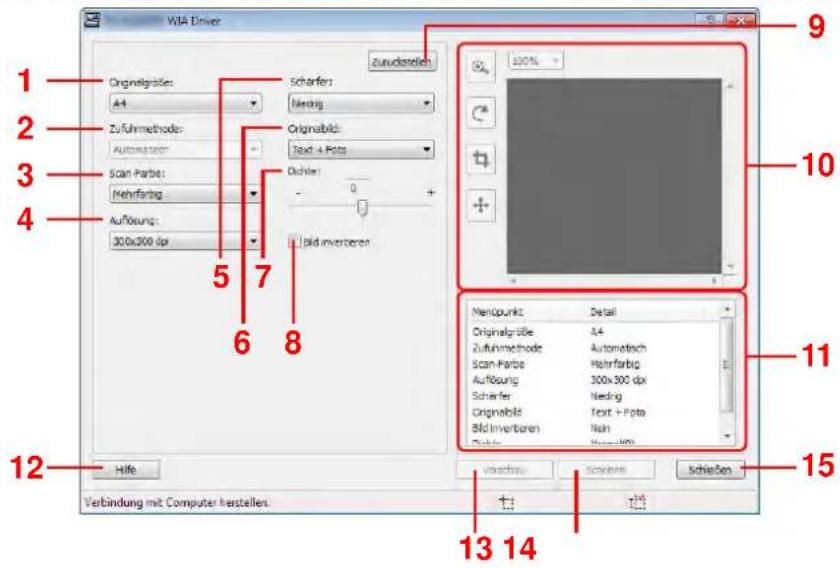Image resolution: width=840 pixels, height=568 pixels.
Task: Open the 100% zoom level dropdown
Action: [x=535, y=61]
